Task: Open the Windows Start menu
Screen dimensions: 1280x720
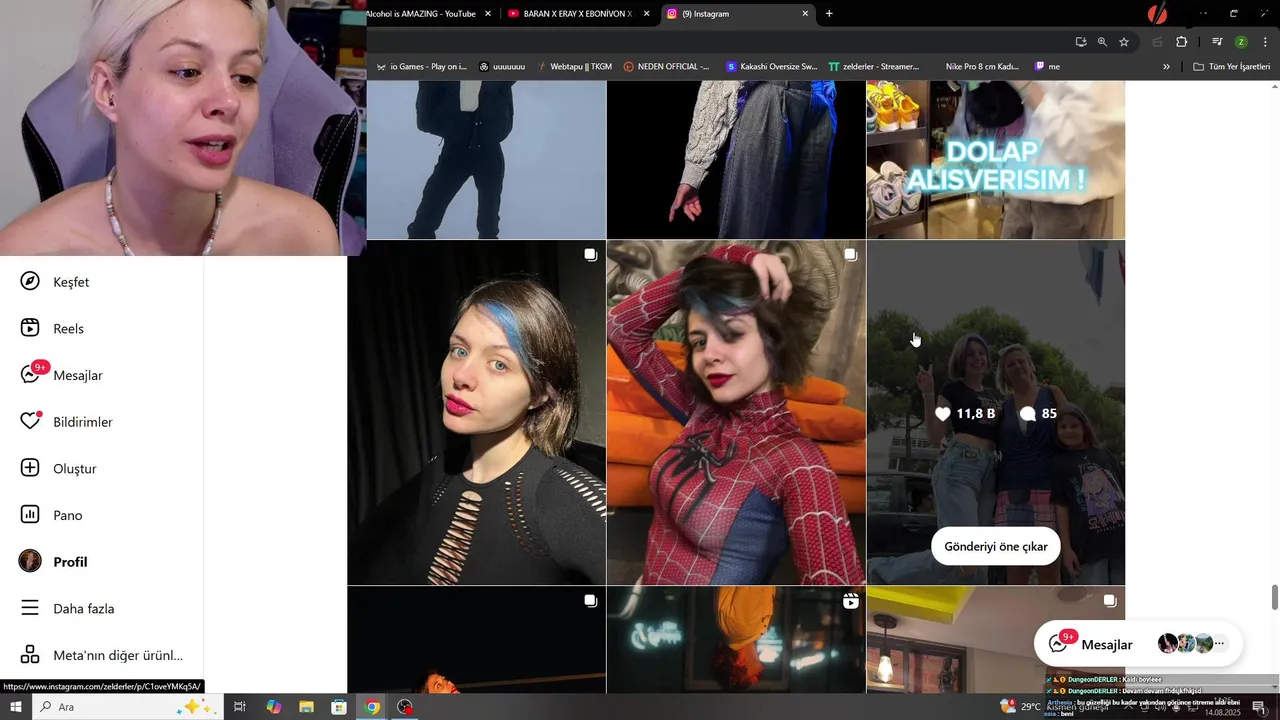Action: coord(15,707)
